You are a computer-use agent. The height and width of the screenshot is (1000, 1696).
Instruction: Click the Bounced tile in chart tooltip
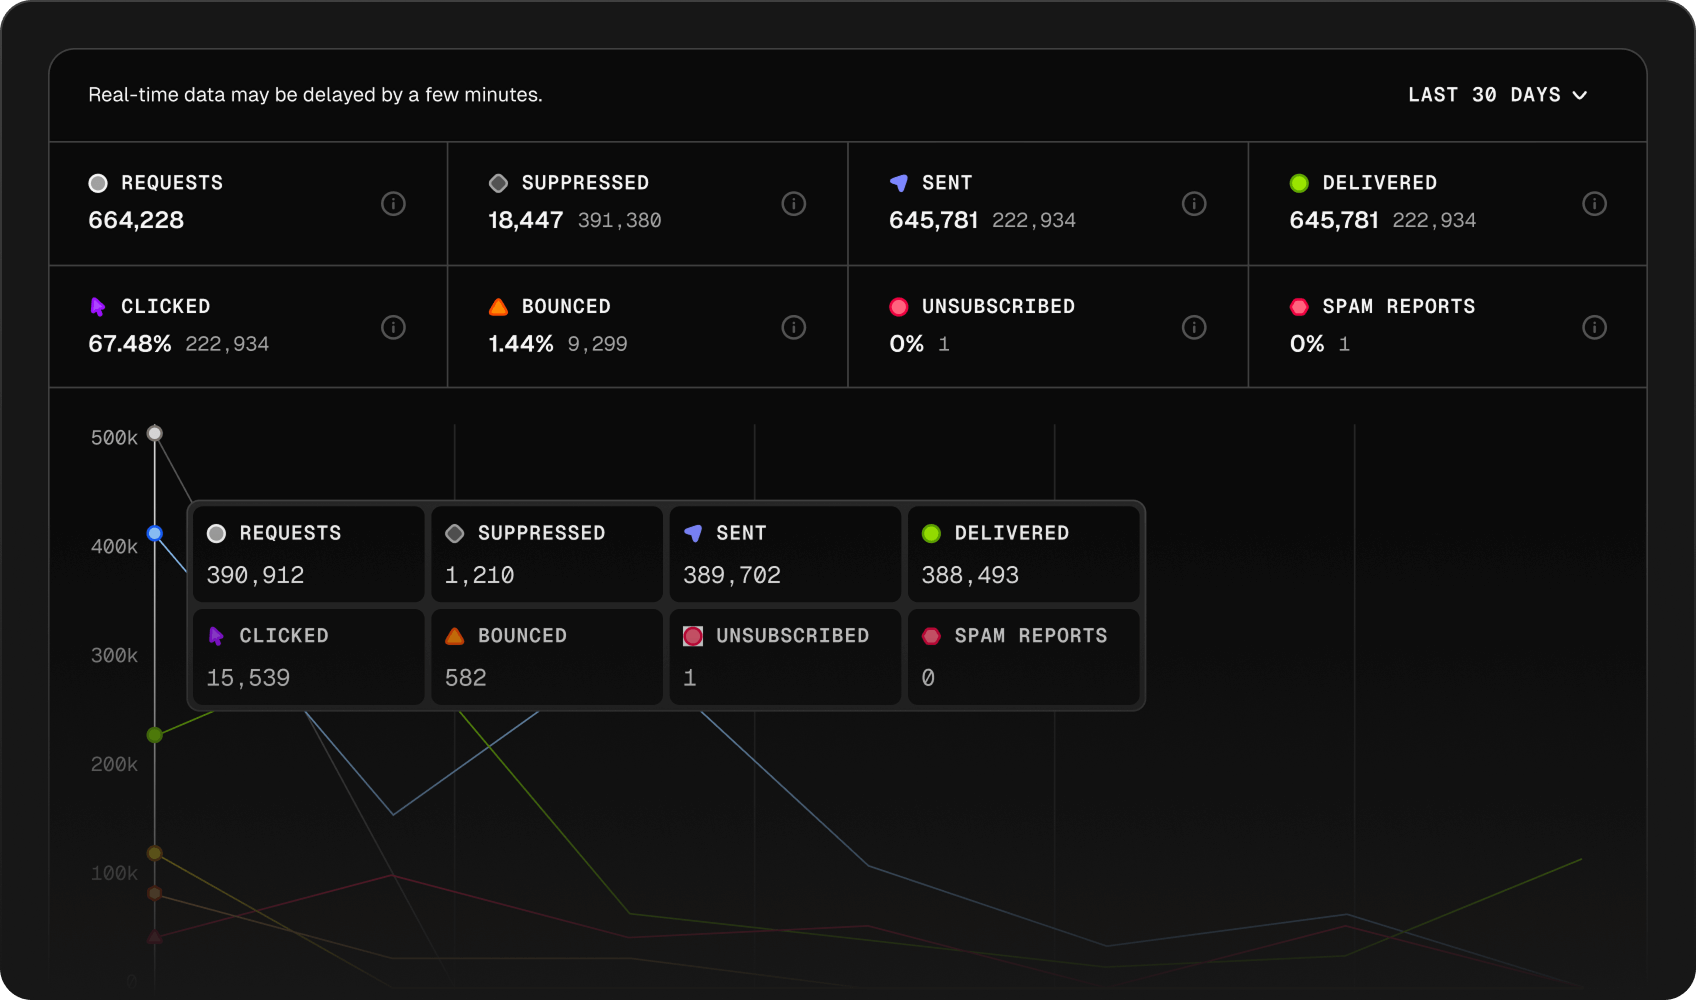(547, 657)
